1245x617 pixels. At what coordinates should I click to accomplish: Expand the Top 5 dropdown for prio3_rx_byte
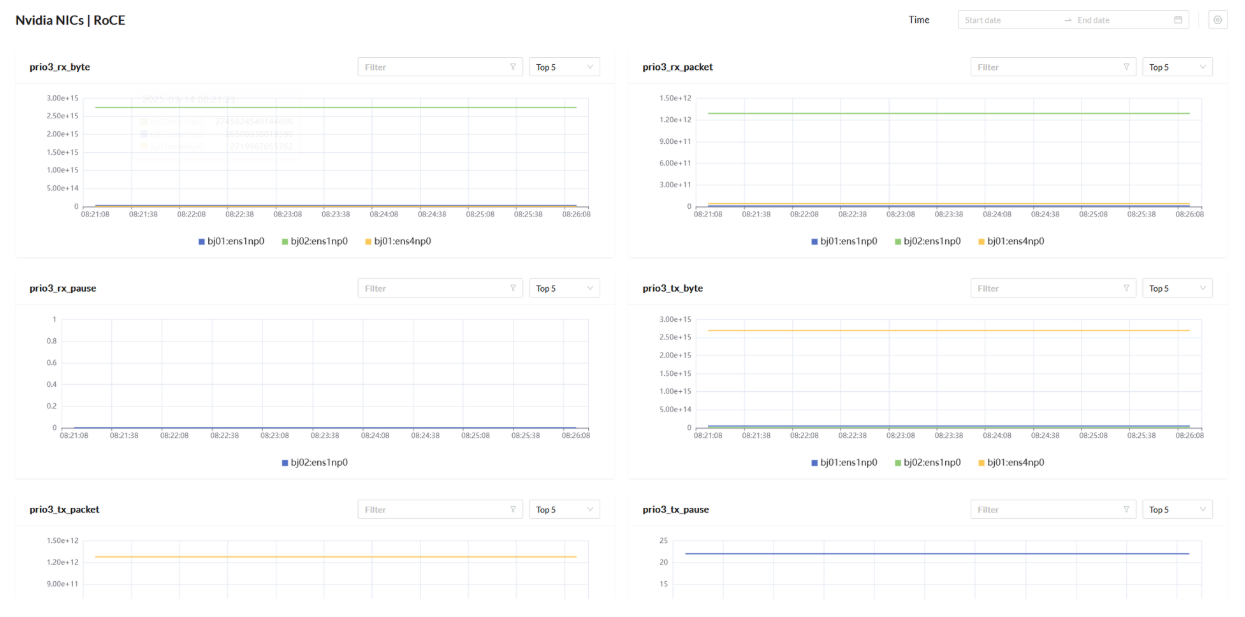pyautogui.click(x=564, y=67)
